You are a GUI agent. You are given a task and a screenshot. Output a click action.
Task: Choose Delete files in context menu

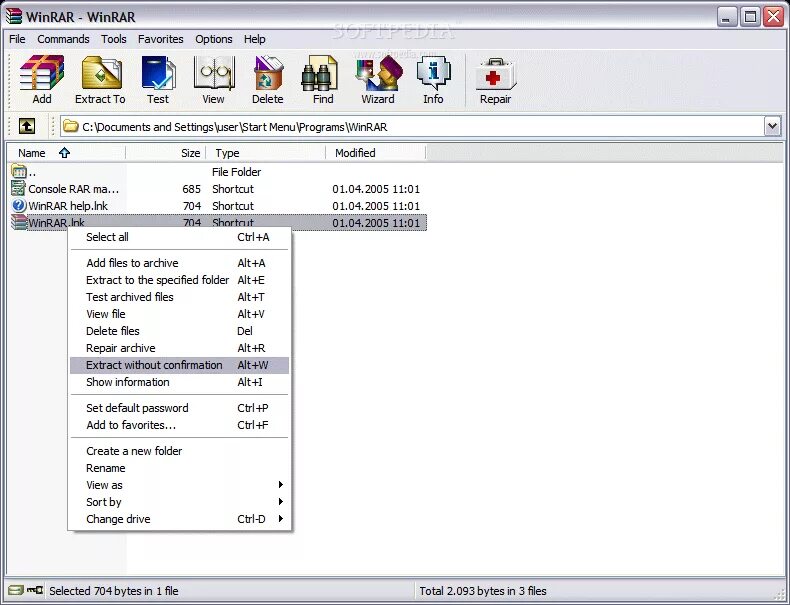click(x=179, y=331)
